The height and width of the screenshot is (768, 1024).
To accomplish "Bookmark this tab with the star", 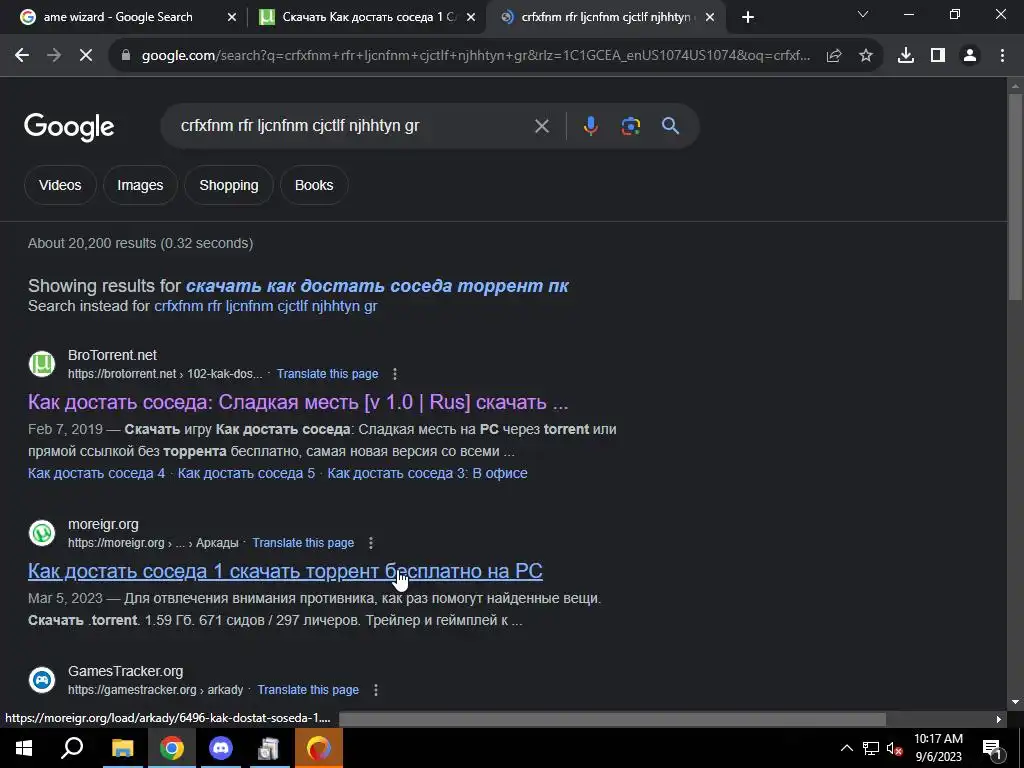I will tap(866, 56).
